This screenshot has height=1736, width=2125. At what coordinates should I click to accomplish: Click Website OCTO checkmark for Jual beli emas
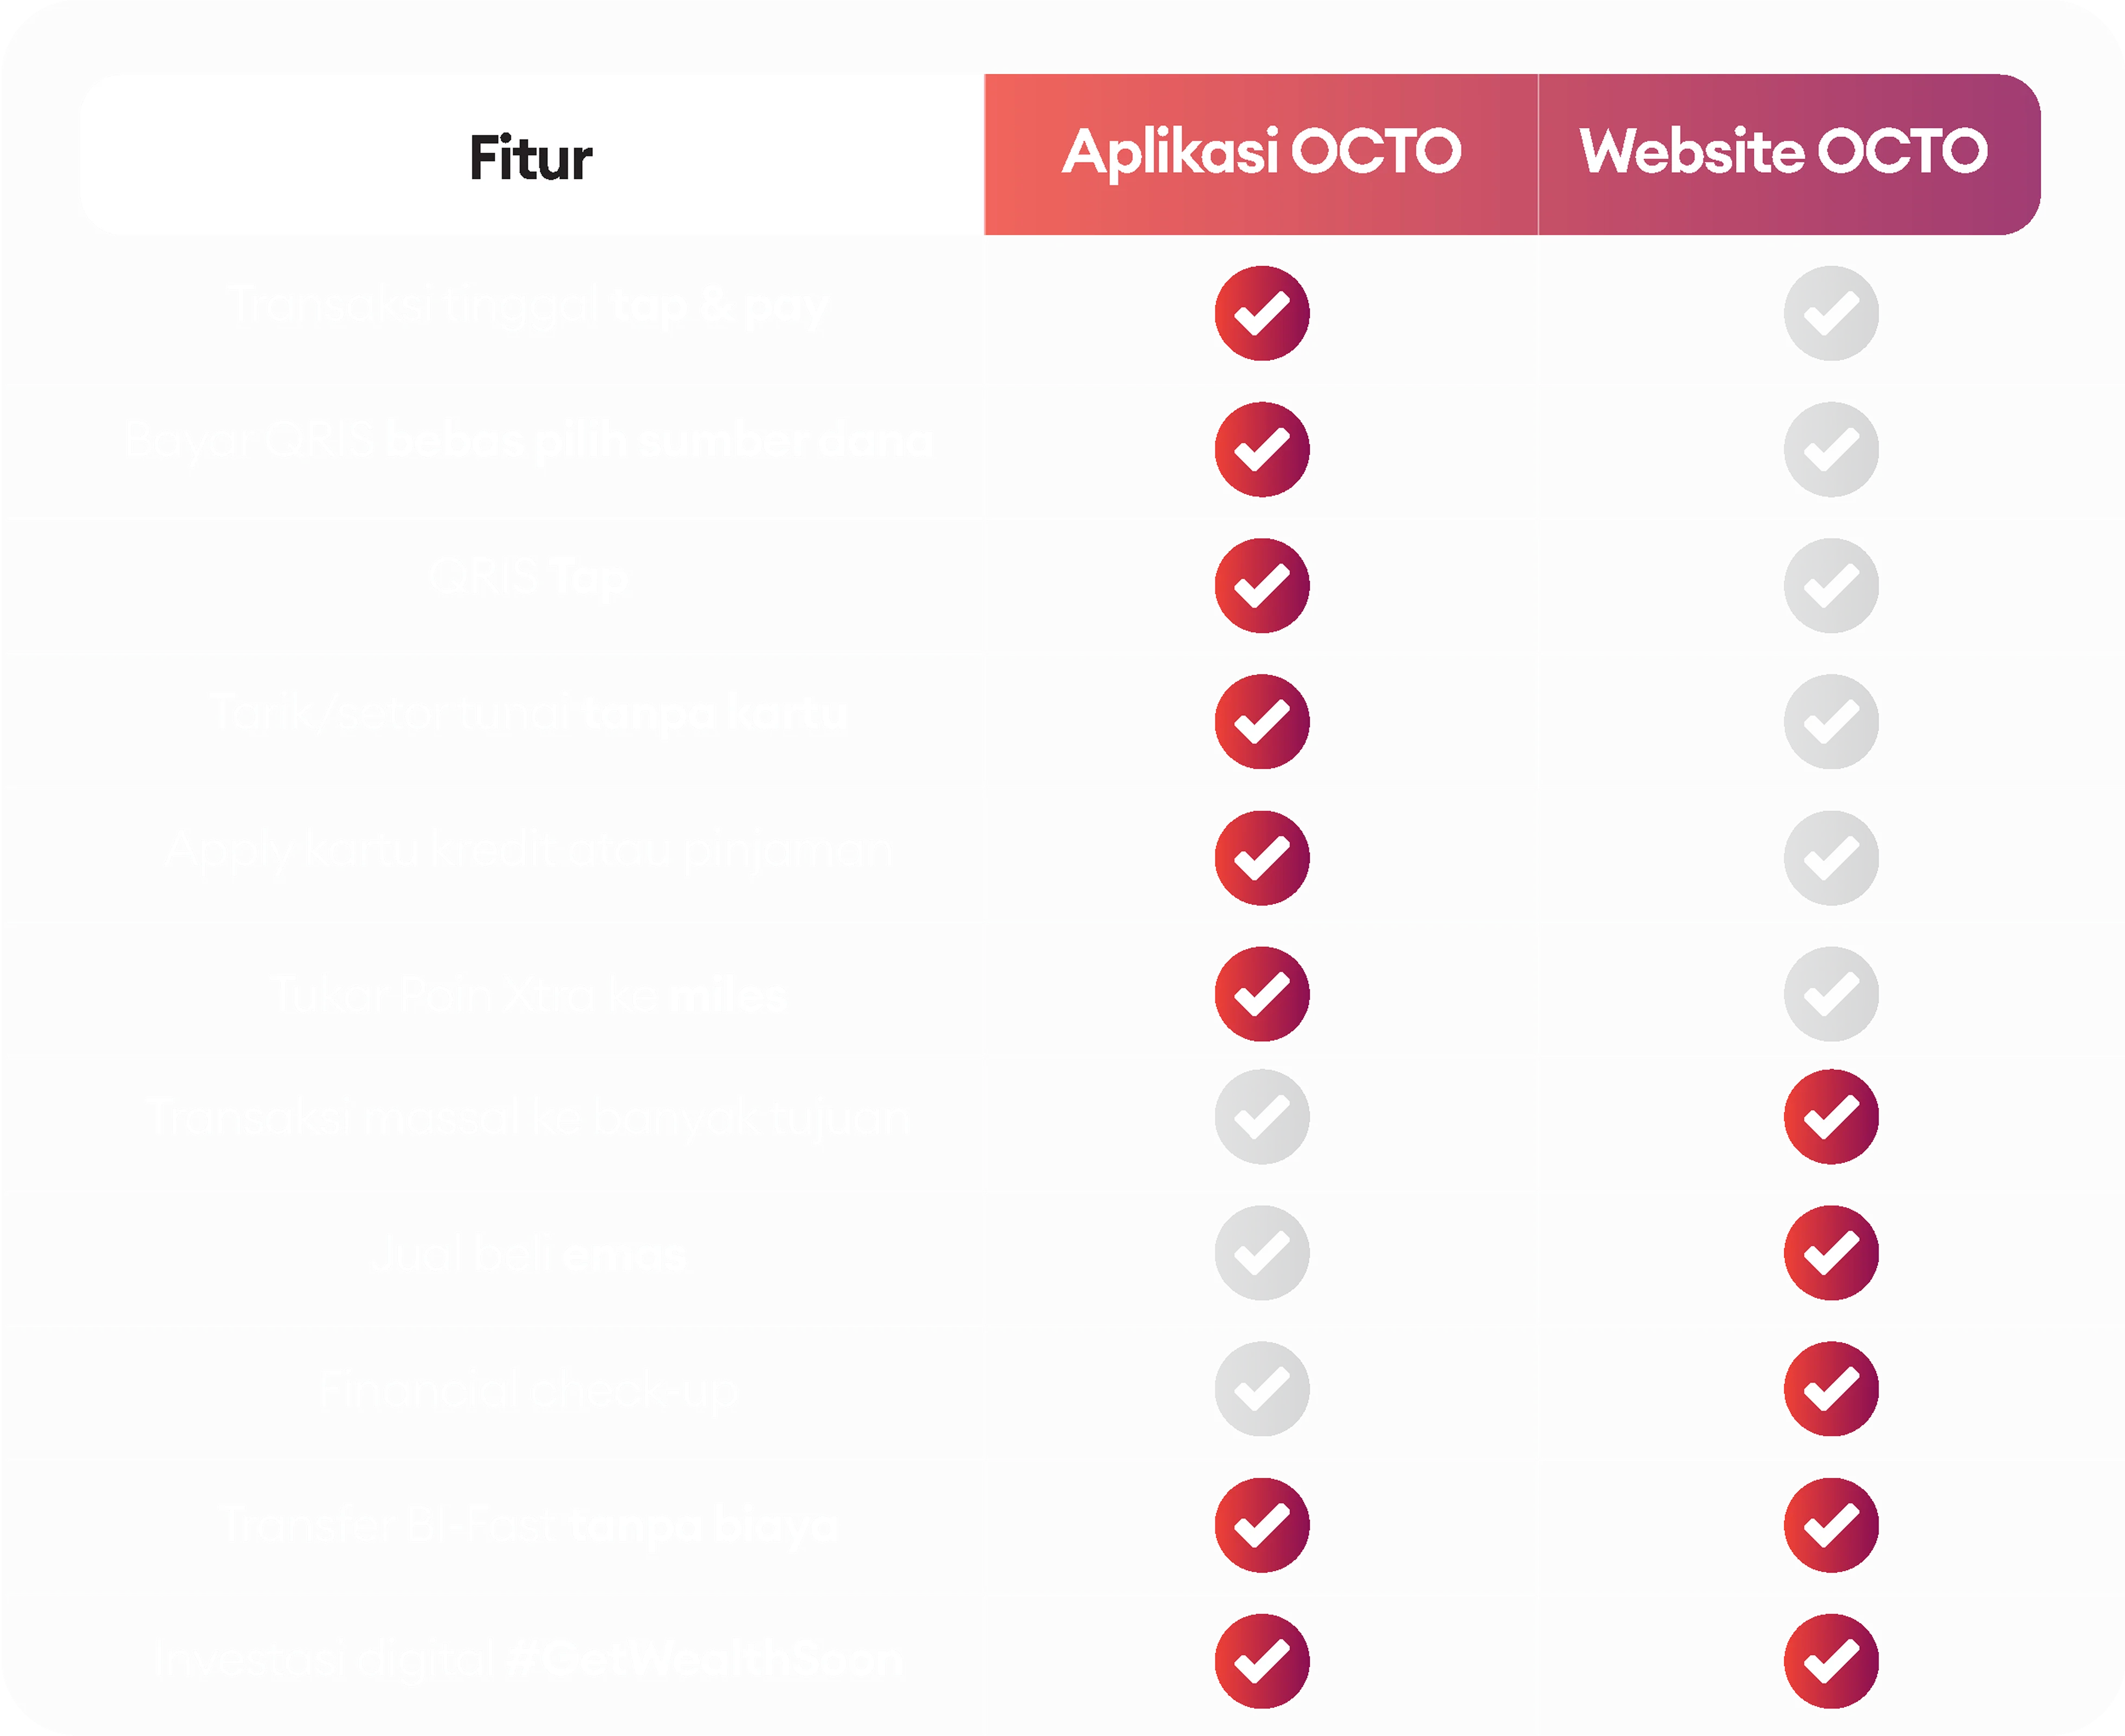pos(1830,1252)
